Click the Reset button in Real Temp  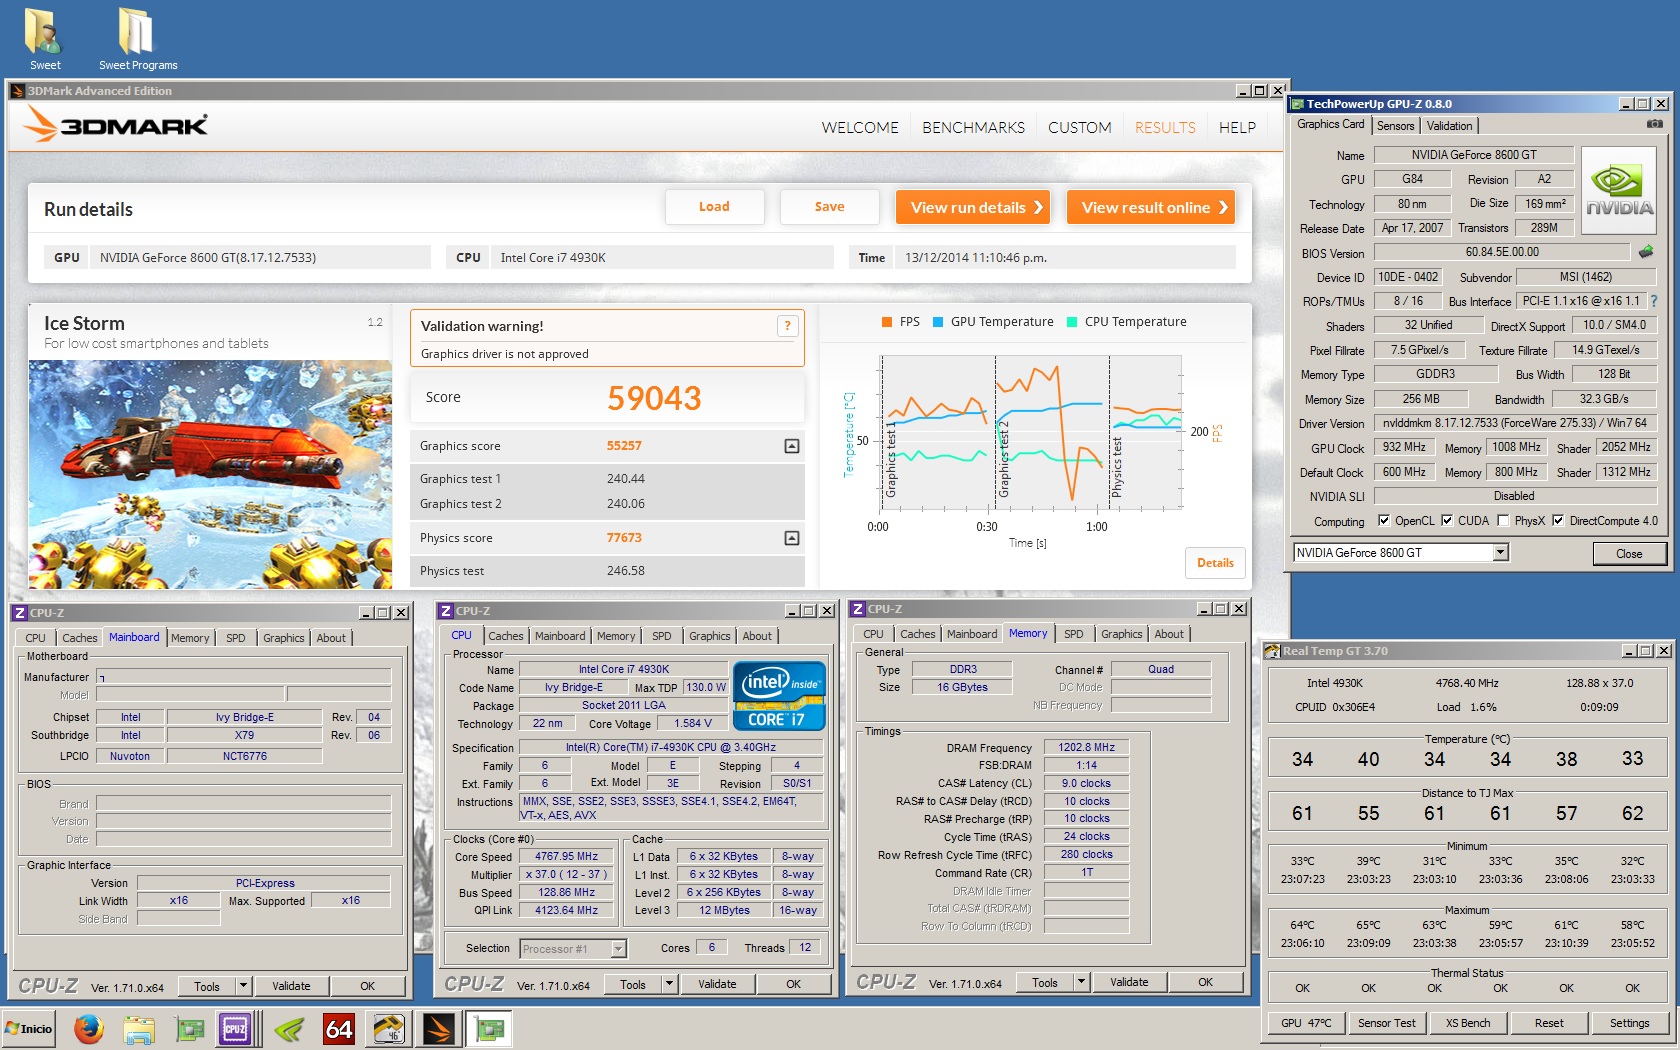[1548, 1023]
